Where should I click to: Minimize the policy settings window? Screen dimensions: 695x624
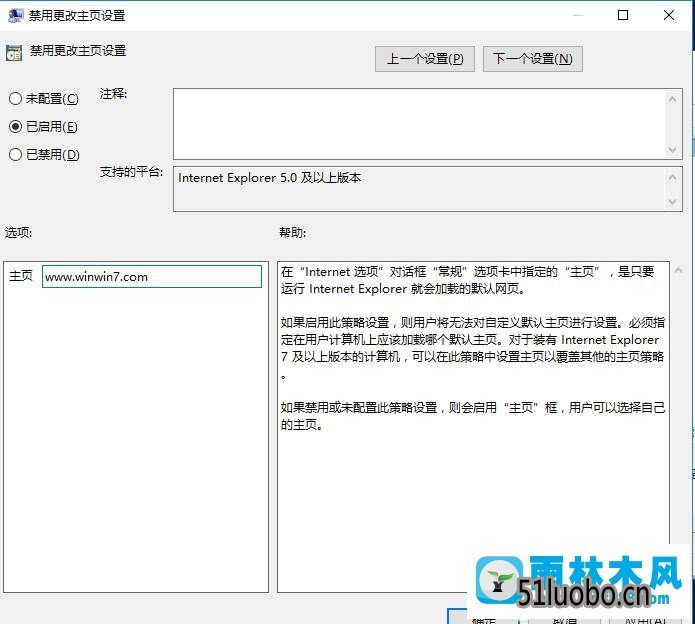click(577, 15)
